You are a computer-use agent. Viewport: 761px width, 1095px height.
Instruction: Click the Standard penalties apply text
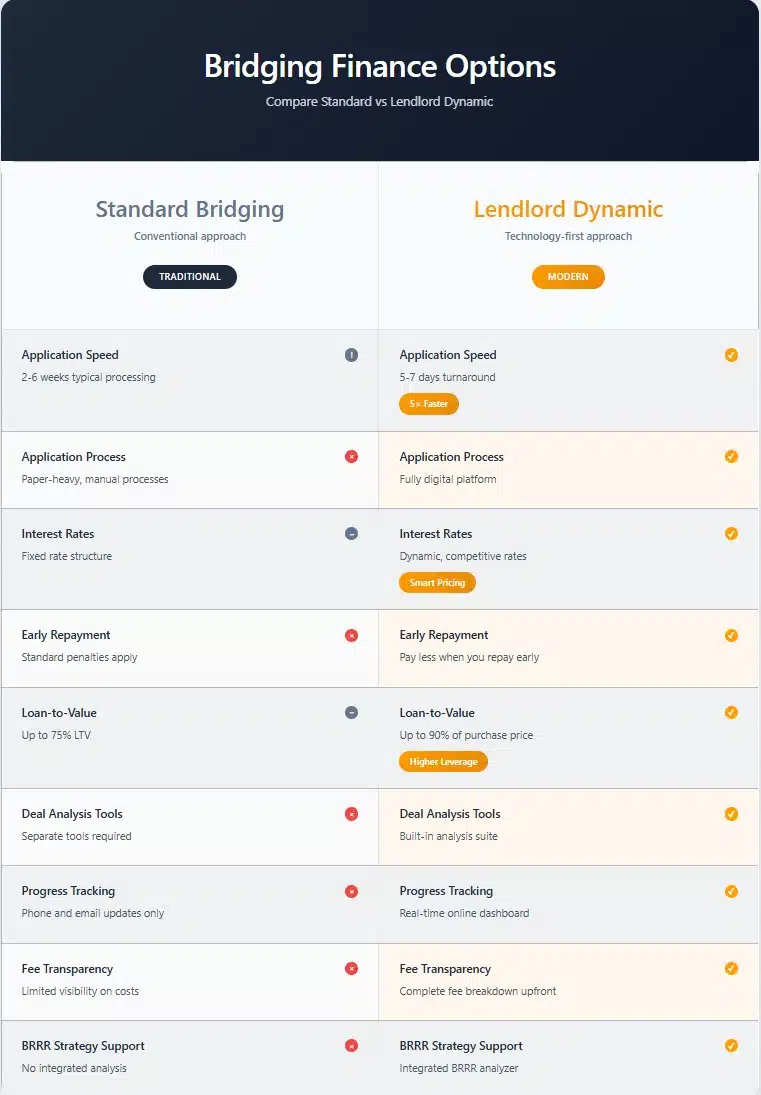pyautogui.click(x=80, y=657)
